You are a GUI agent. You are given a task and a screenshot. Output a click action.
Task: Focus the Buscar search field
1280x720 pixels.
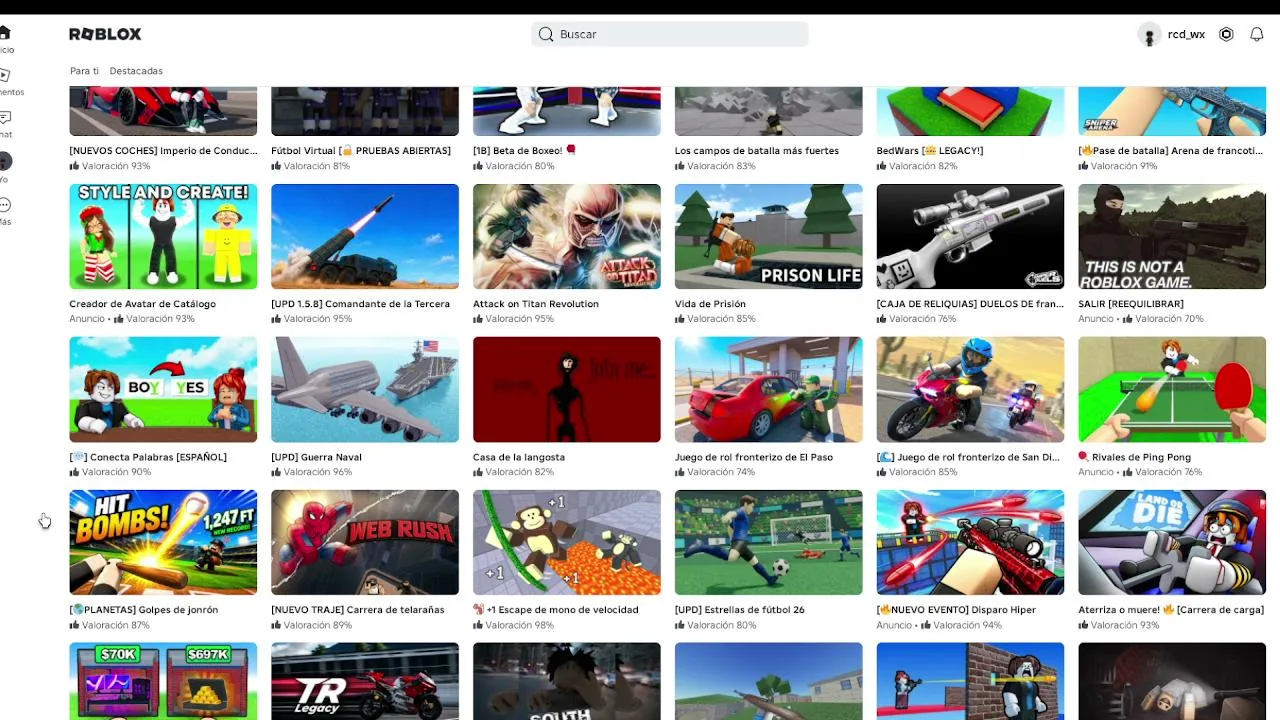[x=670, y=34]
